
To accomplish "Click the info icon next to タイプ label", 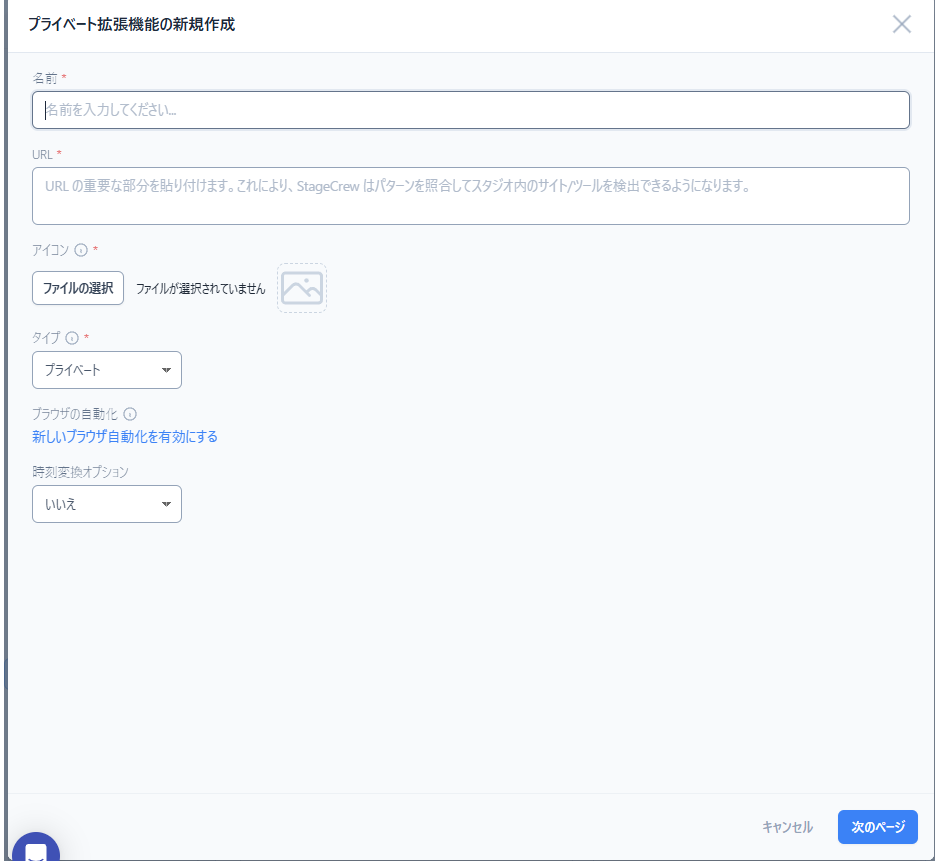I will (70, 338).
